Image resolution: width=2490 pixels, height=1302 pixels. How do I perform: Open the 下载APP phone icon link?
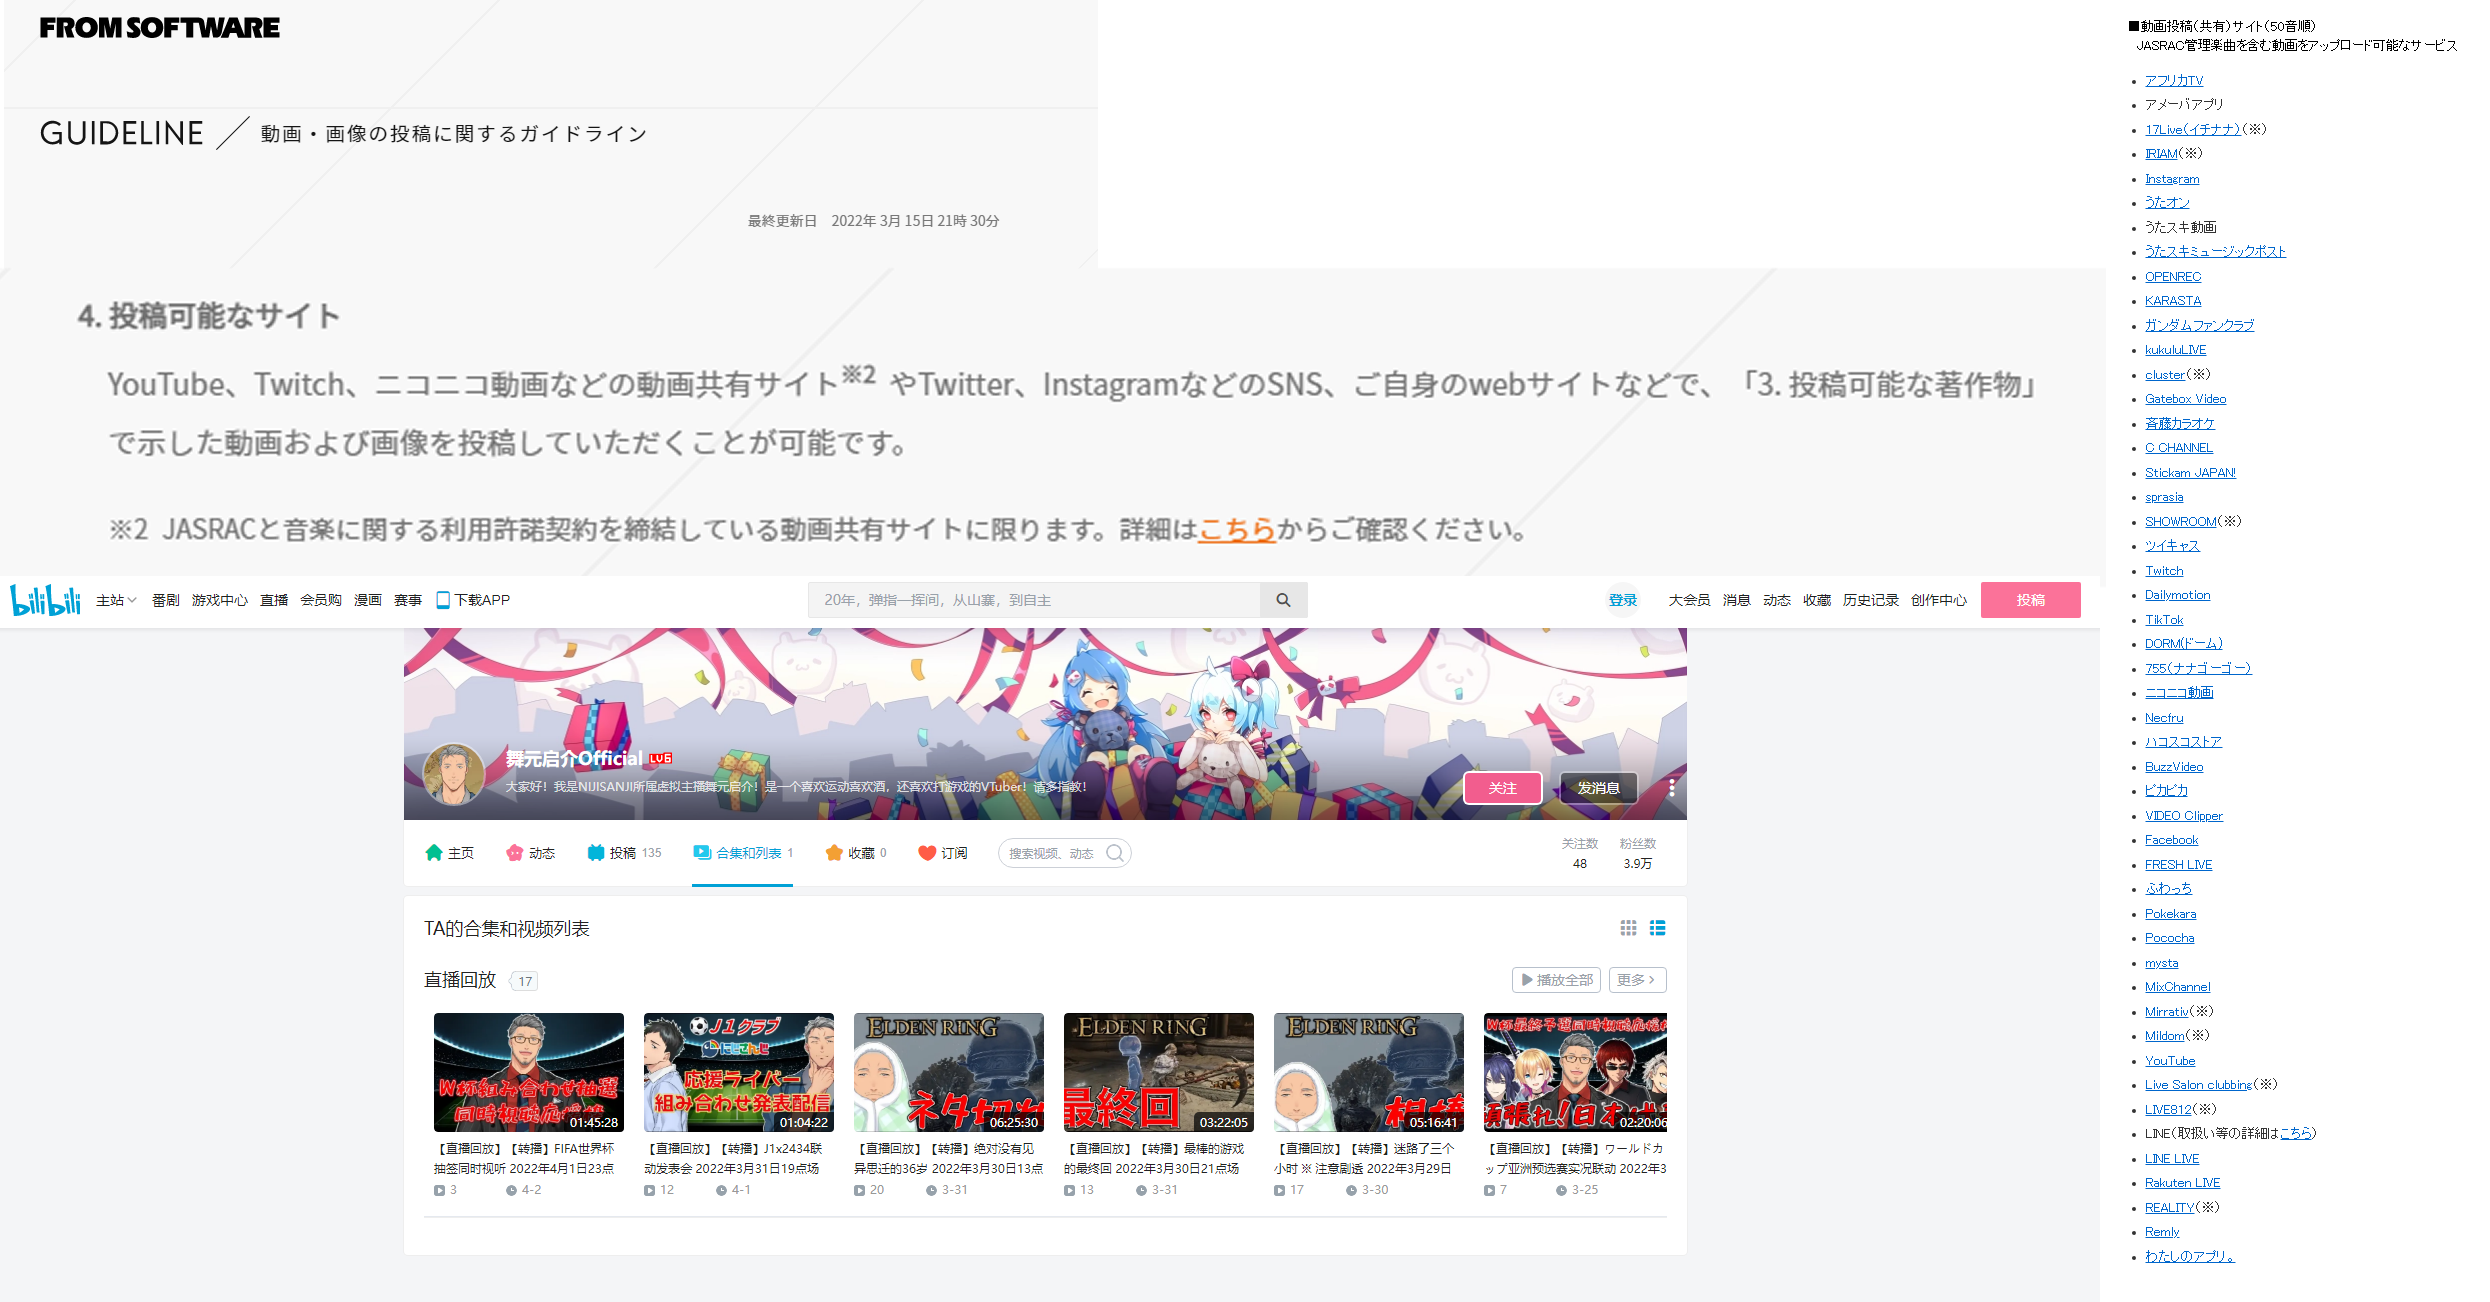[x=473, y=600]
